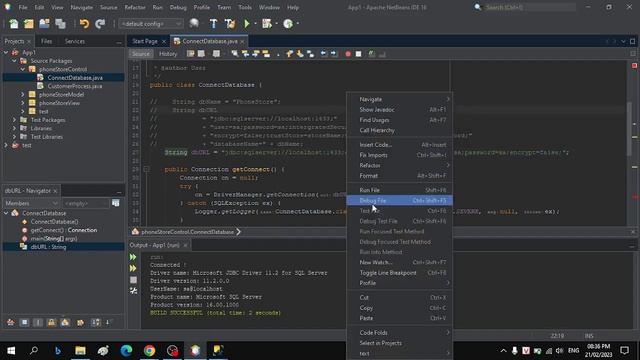Open File Explorer from taskbar
The width and height of the screenshot is (640, 360).
(80, 351)
